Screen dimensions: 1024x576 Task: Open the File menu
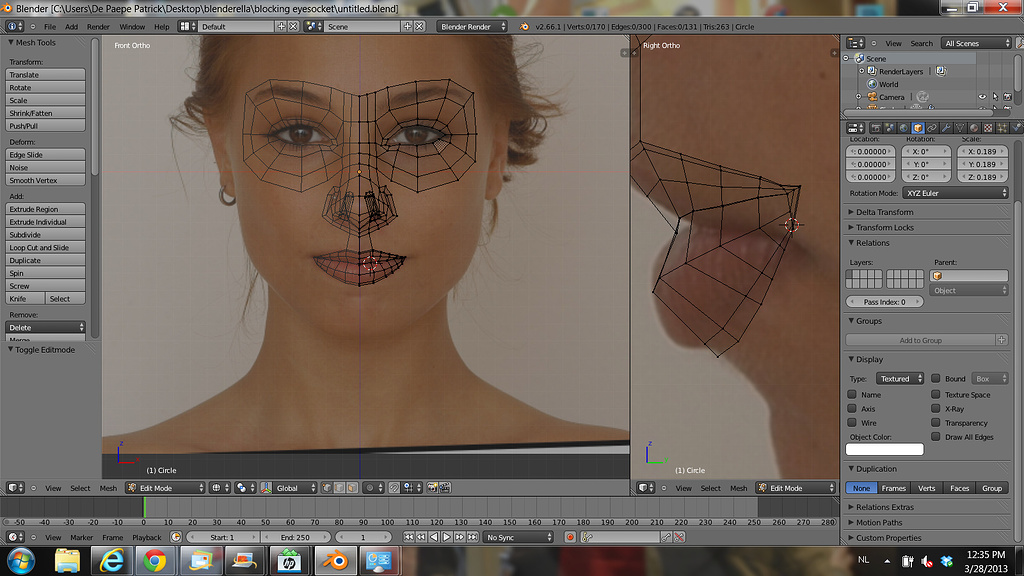[x=50, y=27]
